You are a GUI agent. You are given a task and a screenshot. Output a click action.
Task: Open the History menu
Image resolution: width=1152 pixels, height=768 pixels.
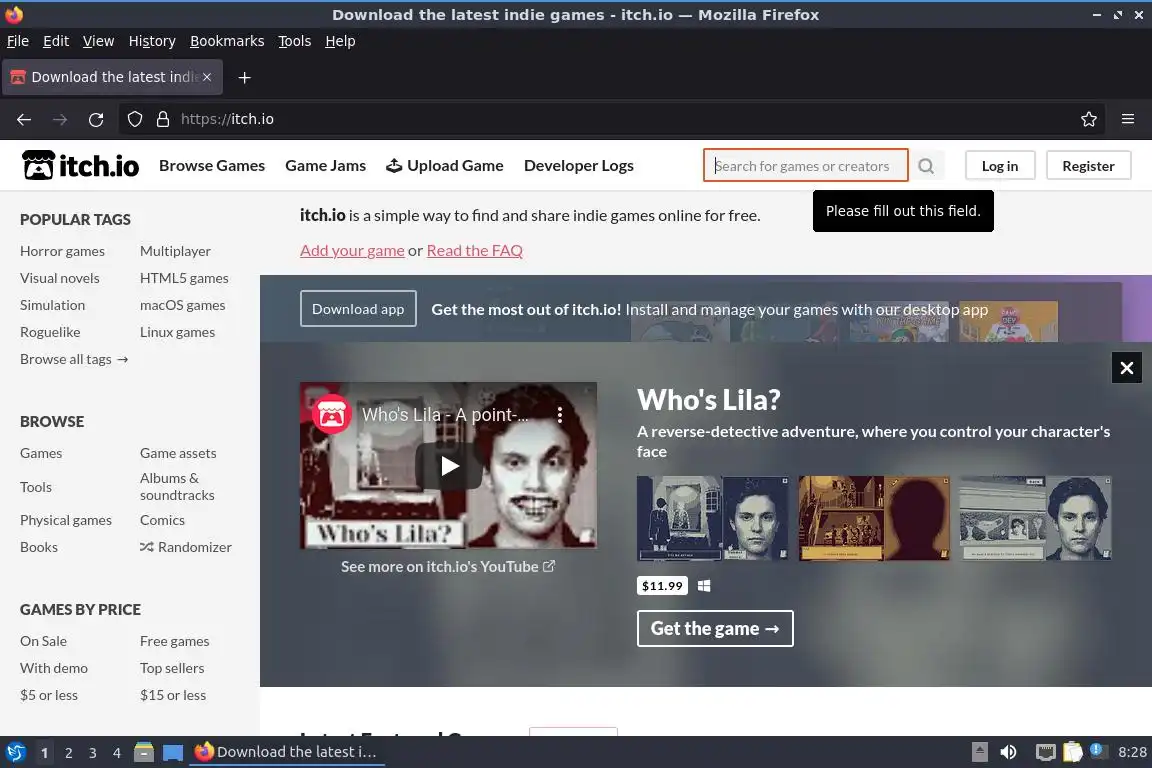pos(152,41)
